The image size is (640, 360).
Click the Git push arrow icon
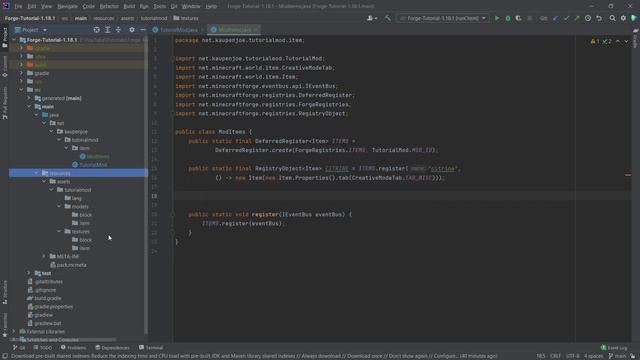(577, 18)
